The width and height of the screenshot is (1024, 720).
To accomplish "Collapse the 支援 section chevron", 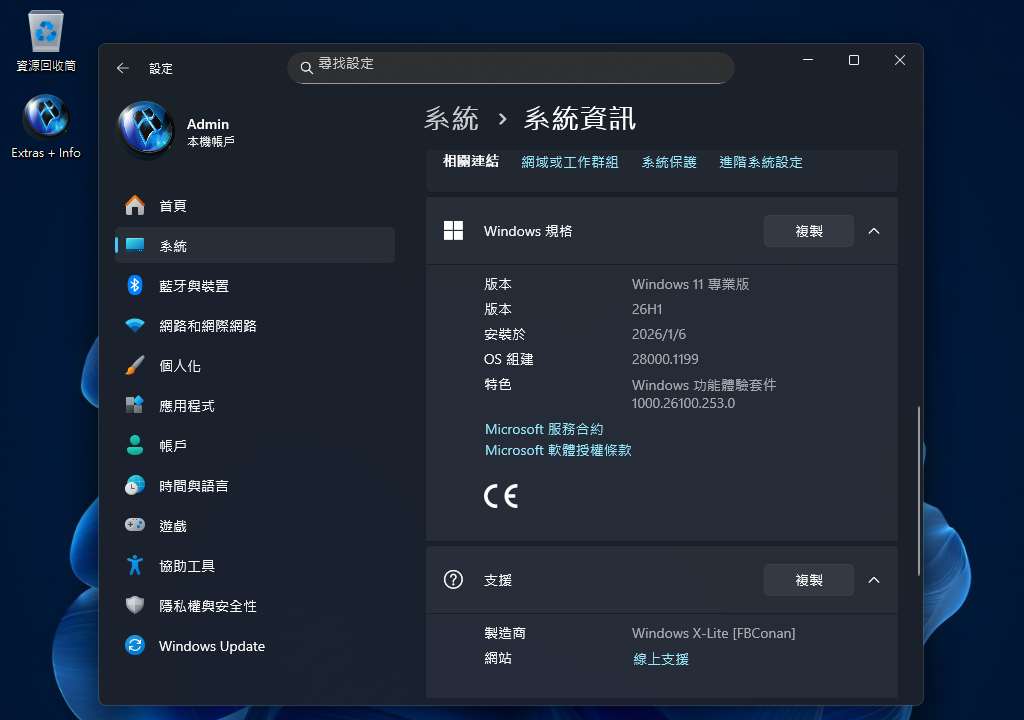I will [x=874, y=580].
